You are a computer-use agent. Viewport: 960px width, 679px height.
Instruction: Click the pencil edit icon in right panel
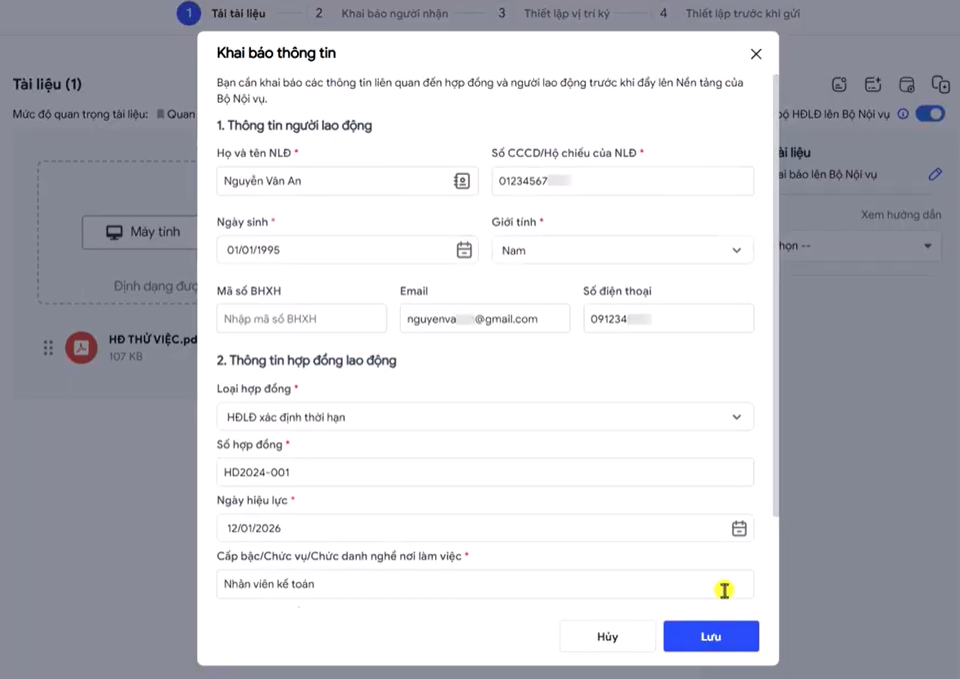point(935,174)
